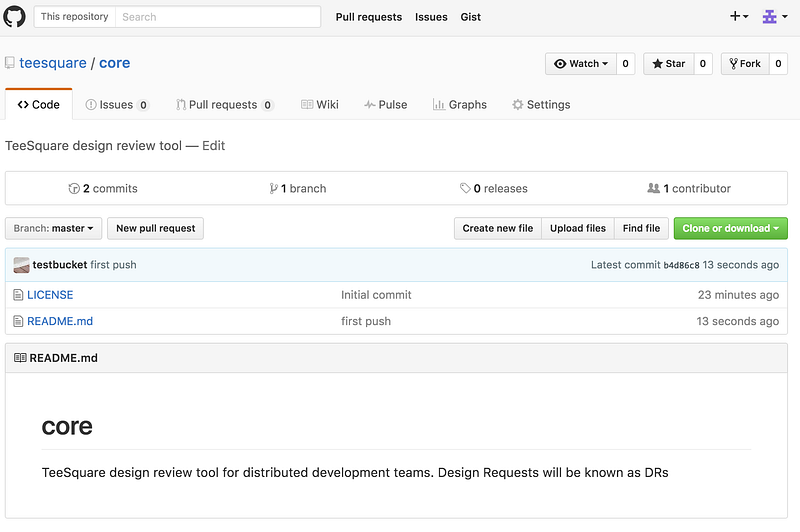
Task: Click the testbucket author name
Action: 60,265
